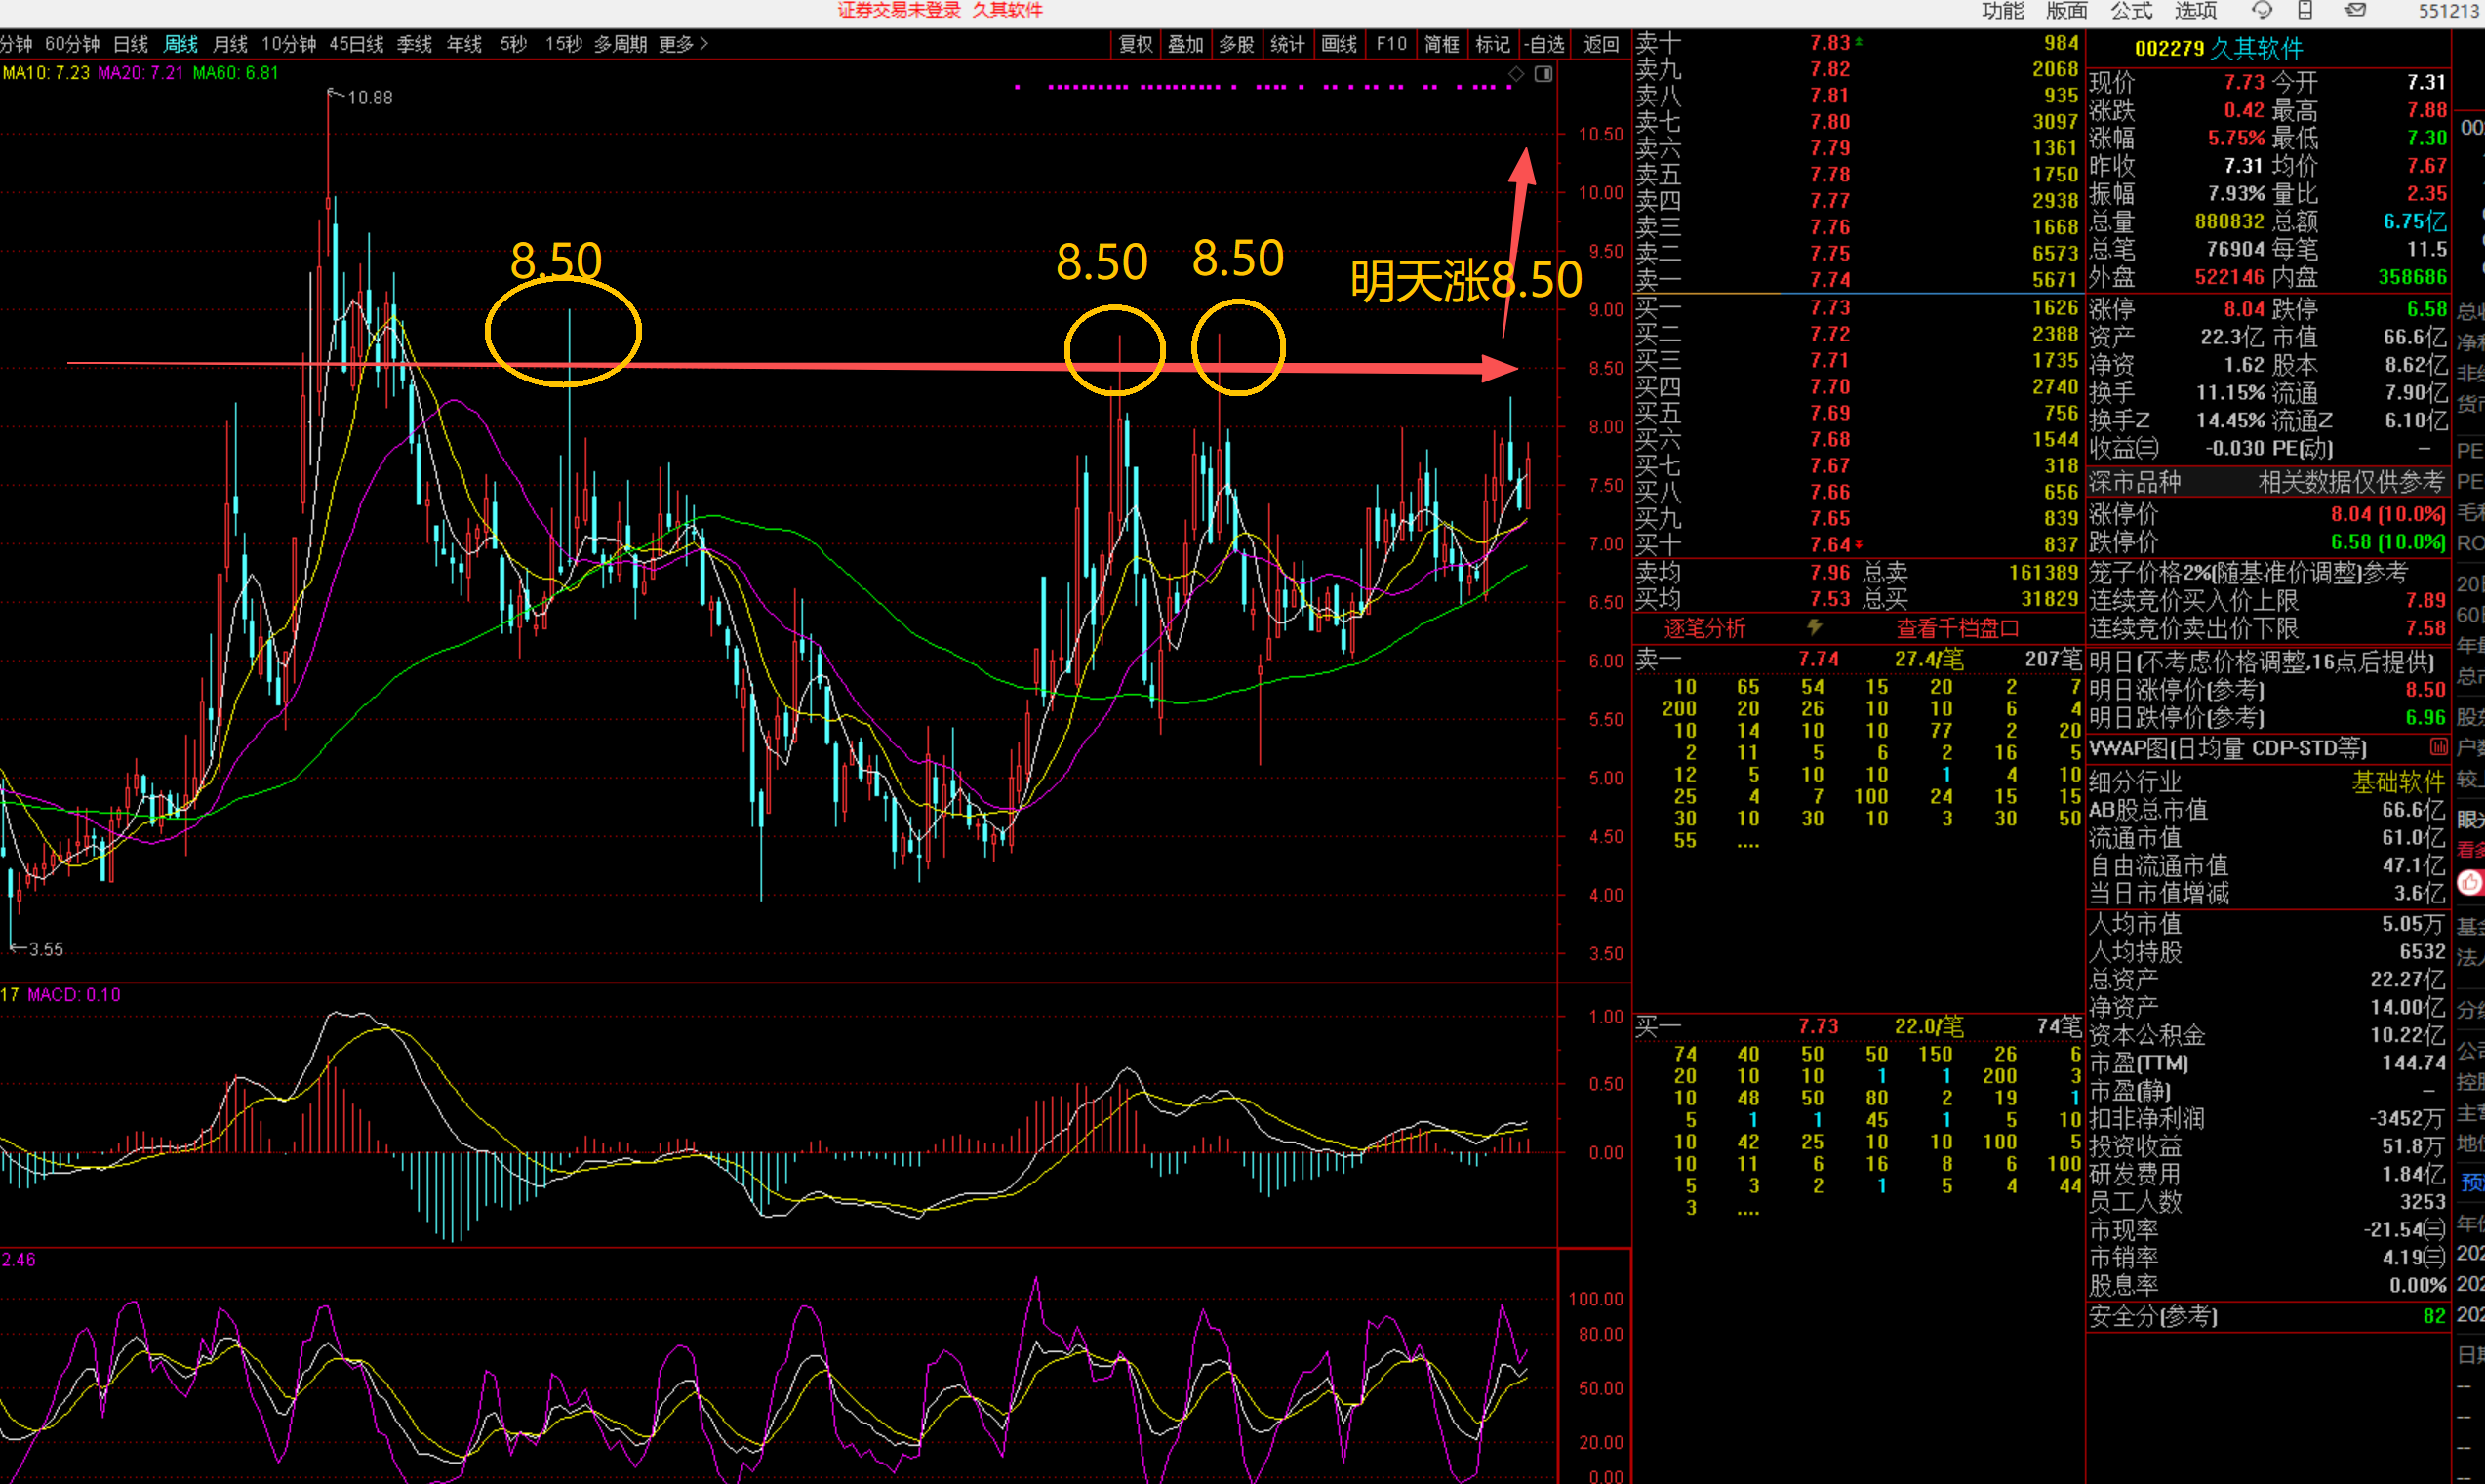2485x1484 pixels.
Task: Open the VWAP chart icon
Action: click(x=2438, y=747)
